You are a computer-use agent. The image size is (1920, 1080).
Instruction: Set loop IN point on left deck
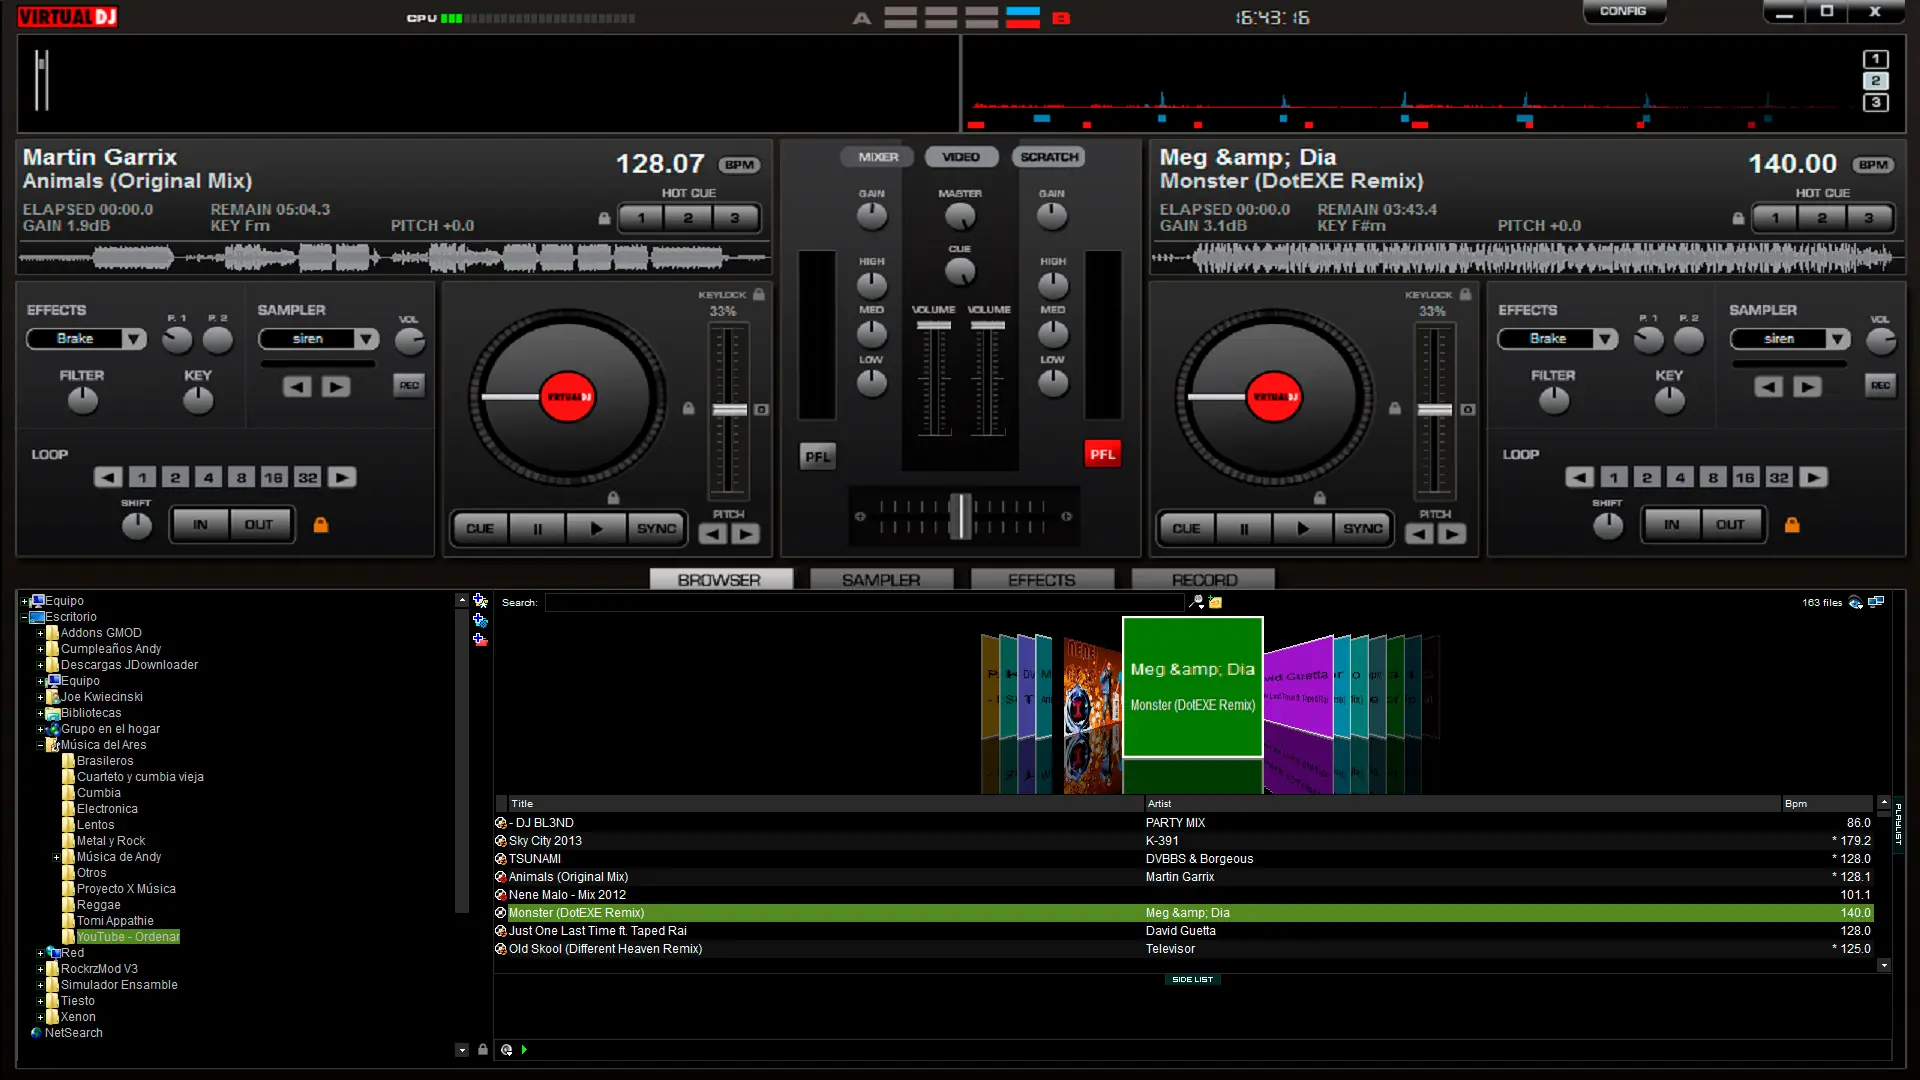point(200,524)
